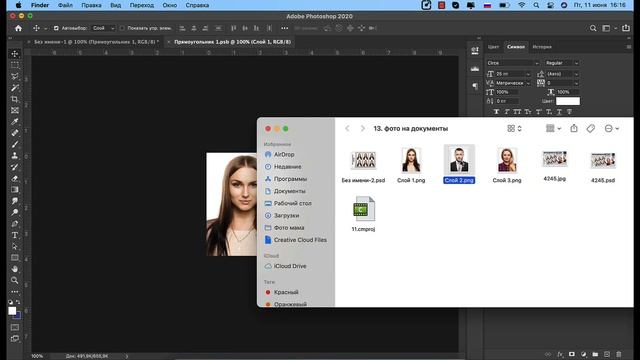Select the Magic Wand tool
The width and height of the screenshot is (640, 360).
coord(15,88)
